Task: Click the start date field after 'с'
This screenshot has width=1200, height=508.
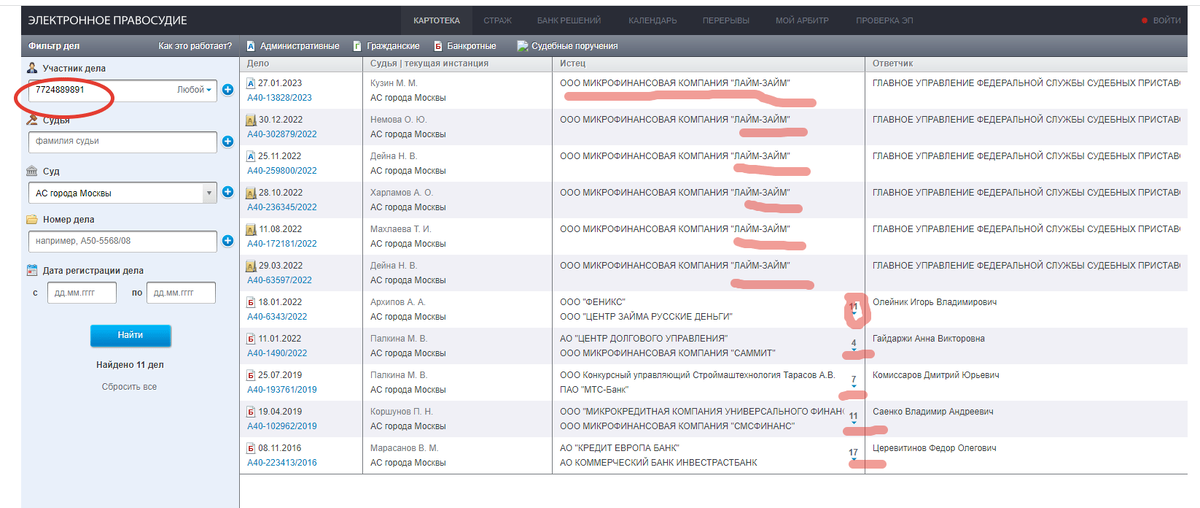Action: 82,292
